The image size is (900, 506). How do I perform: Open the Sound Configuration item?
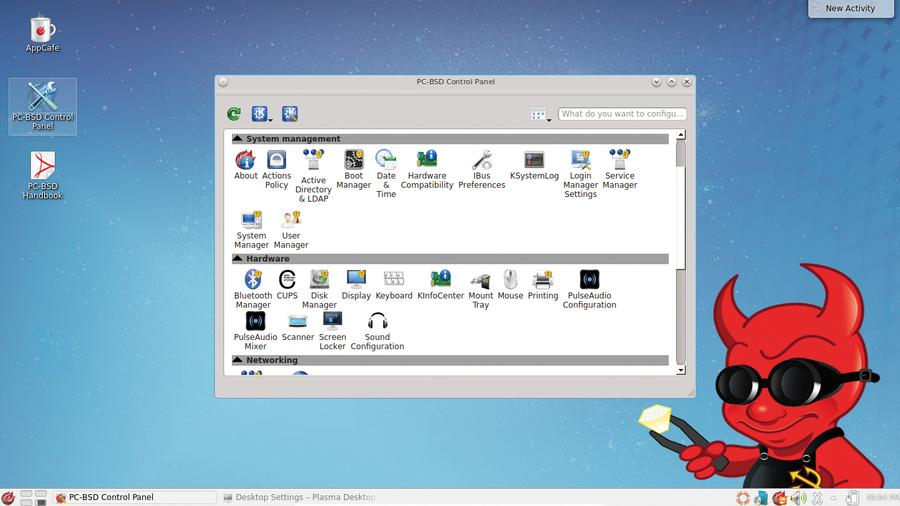coord(377,330)
